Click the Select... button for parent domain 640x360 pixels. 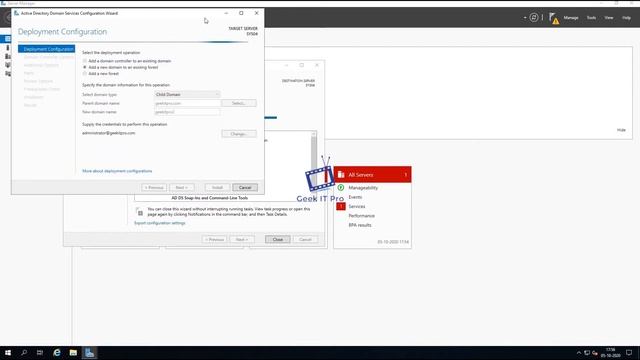(239, 103)
